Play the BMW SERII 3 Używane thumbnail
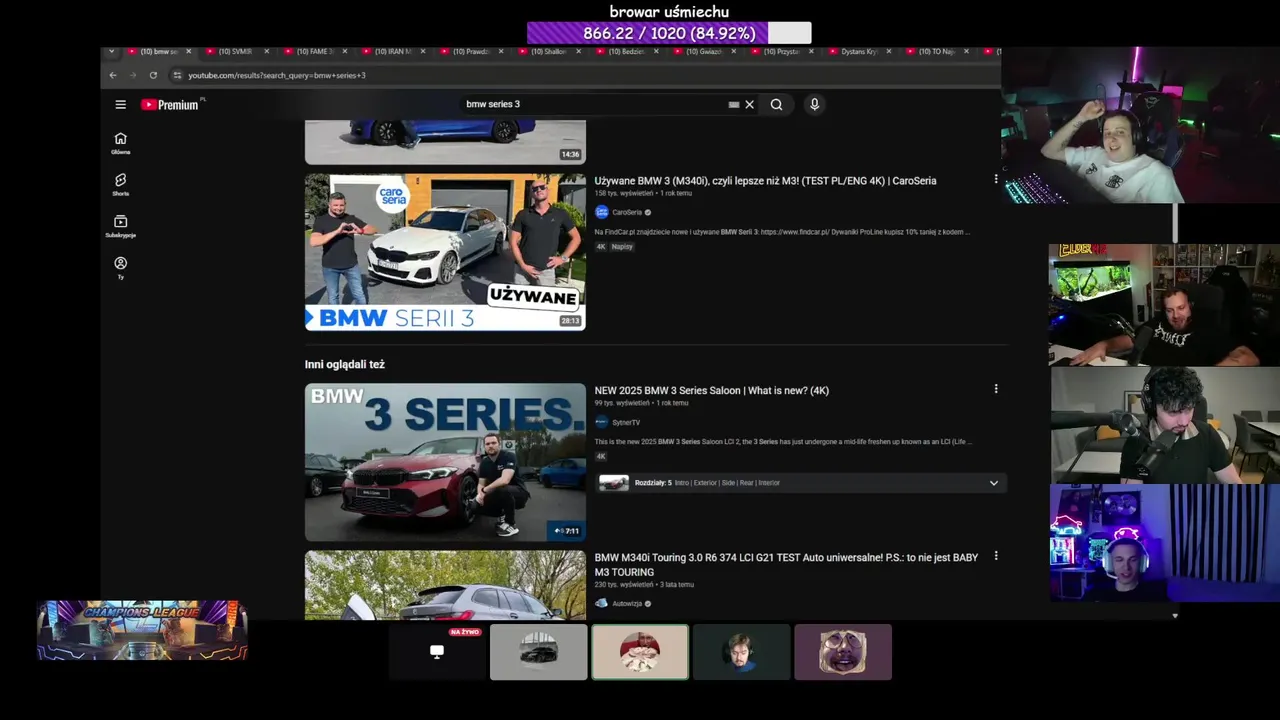 tap(445, 252)
